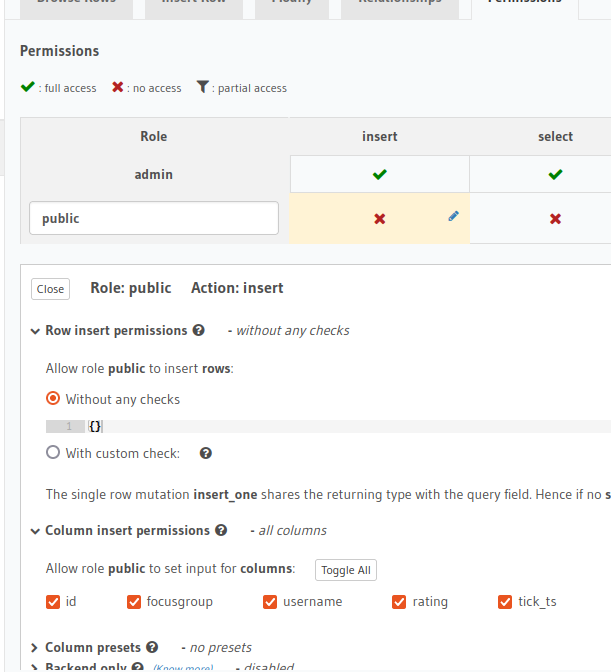611x672 pixels.
Task: Open help icon next to Column insert permissions
Action: pos(221,530)
